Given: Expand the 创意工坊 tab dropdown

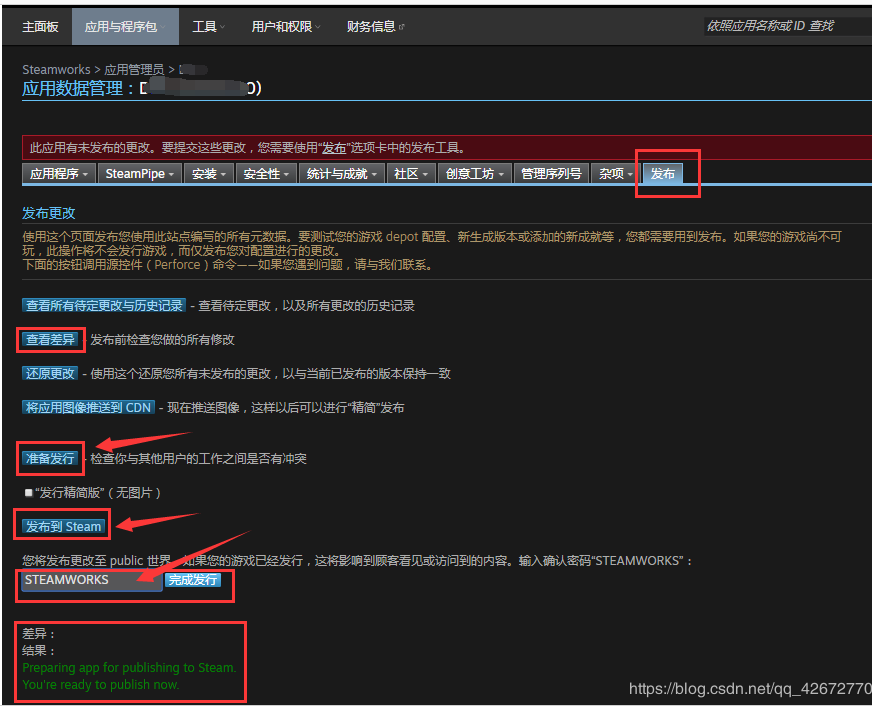Looking at the screenshot, I should pyautogui.click(x=474, y=174).
